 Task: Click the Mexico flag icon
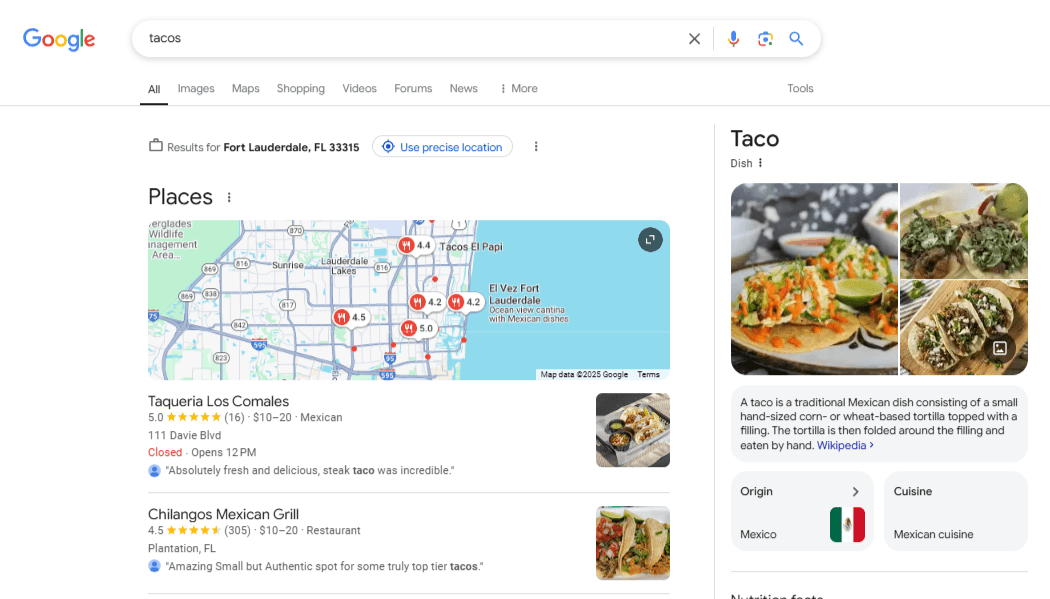pos(847,524)
